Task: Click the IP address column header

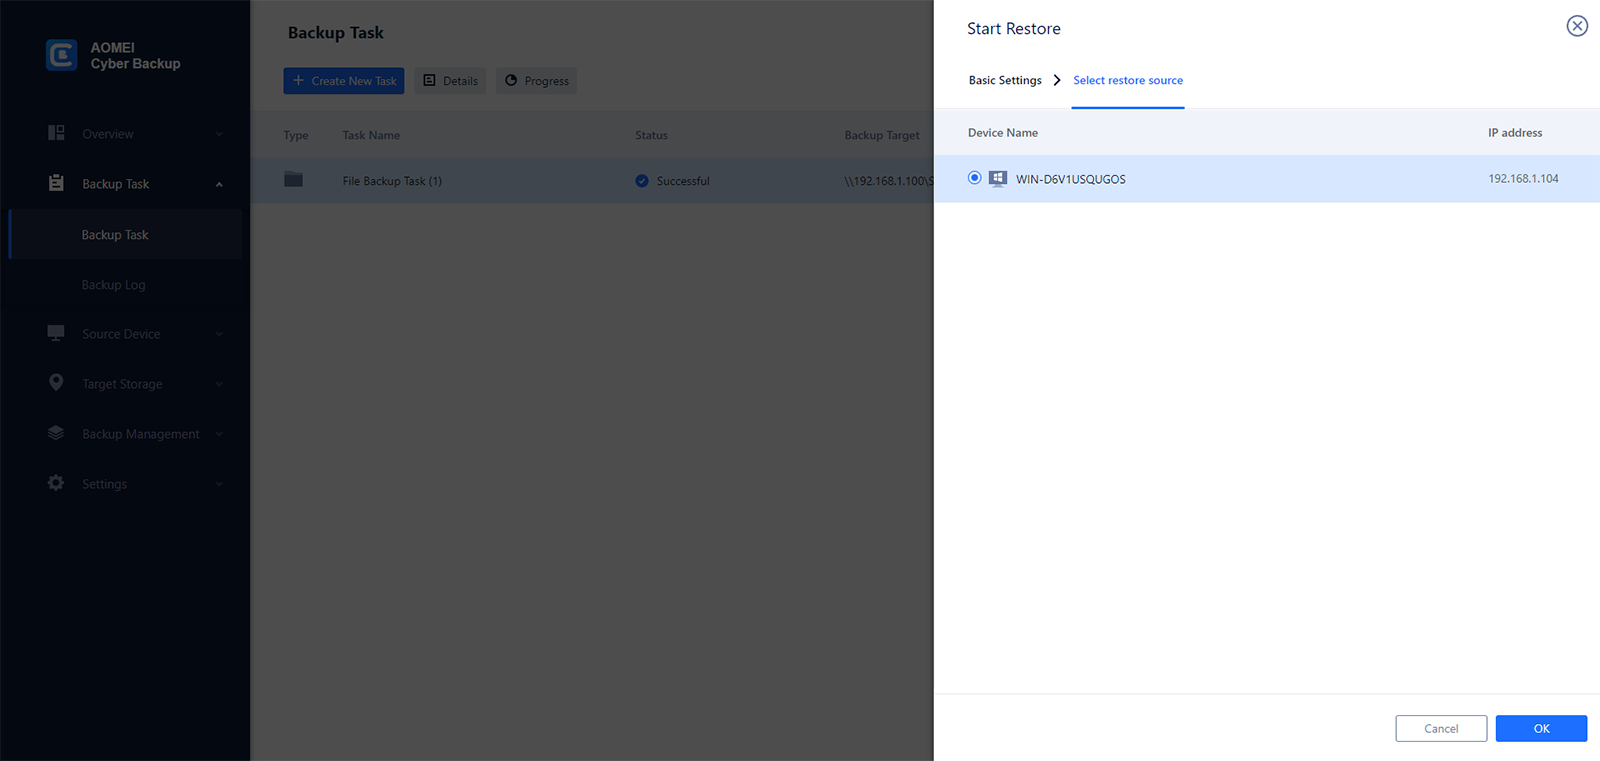Action: [1515, 133]
